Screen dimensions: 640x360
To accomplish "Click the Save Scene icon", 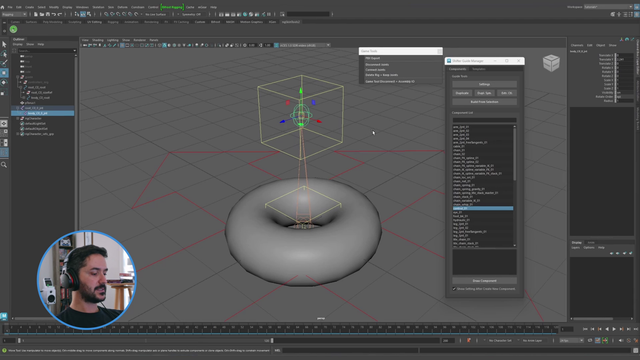I will click(x=47, y=14).
